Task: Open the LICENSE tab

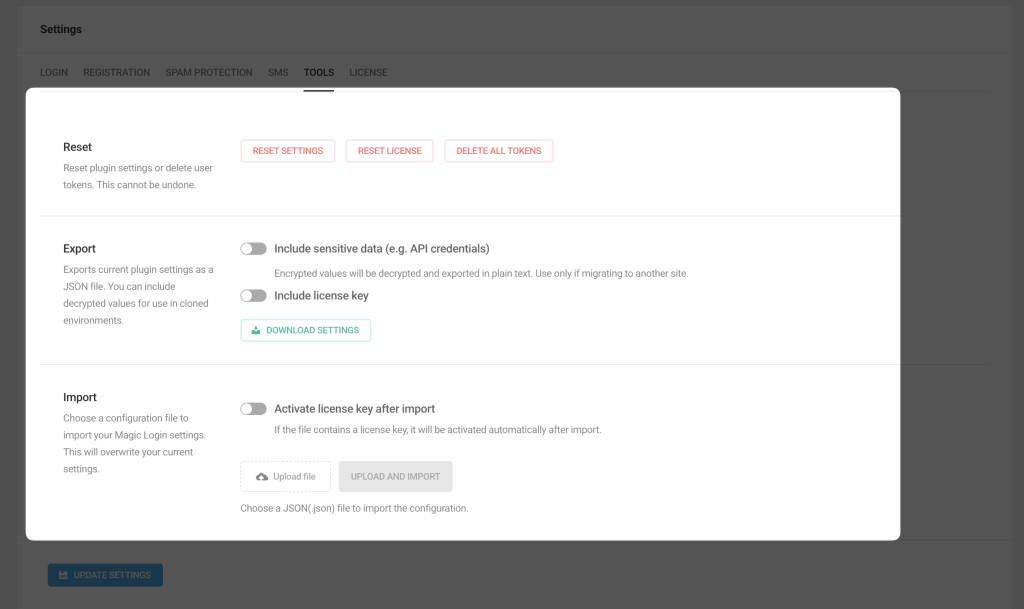Action: (368, 72)
